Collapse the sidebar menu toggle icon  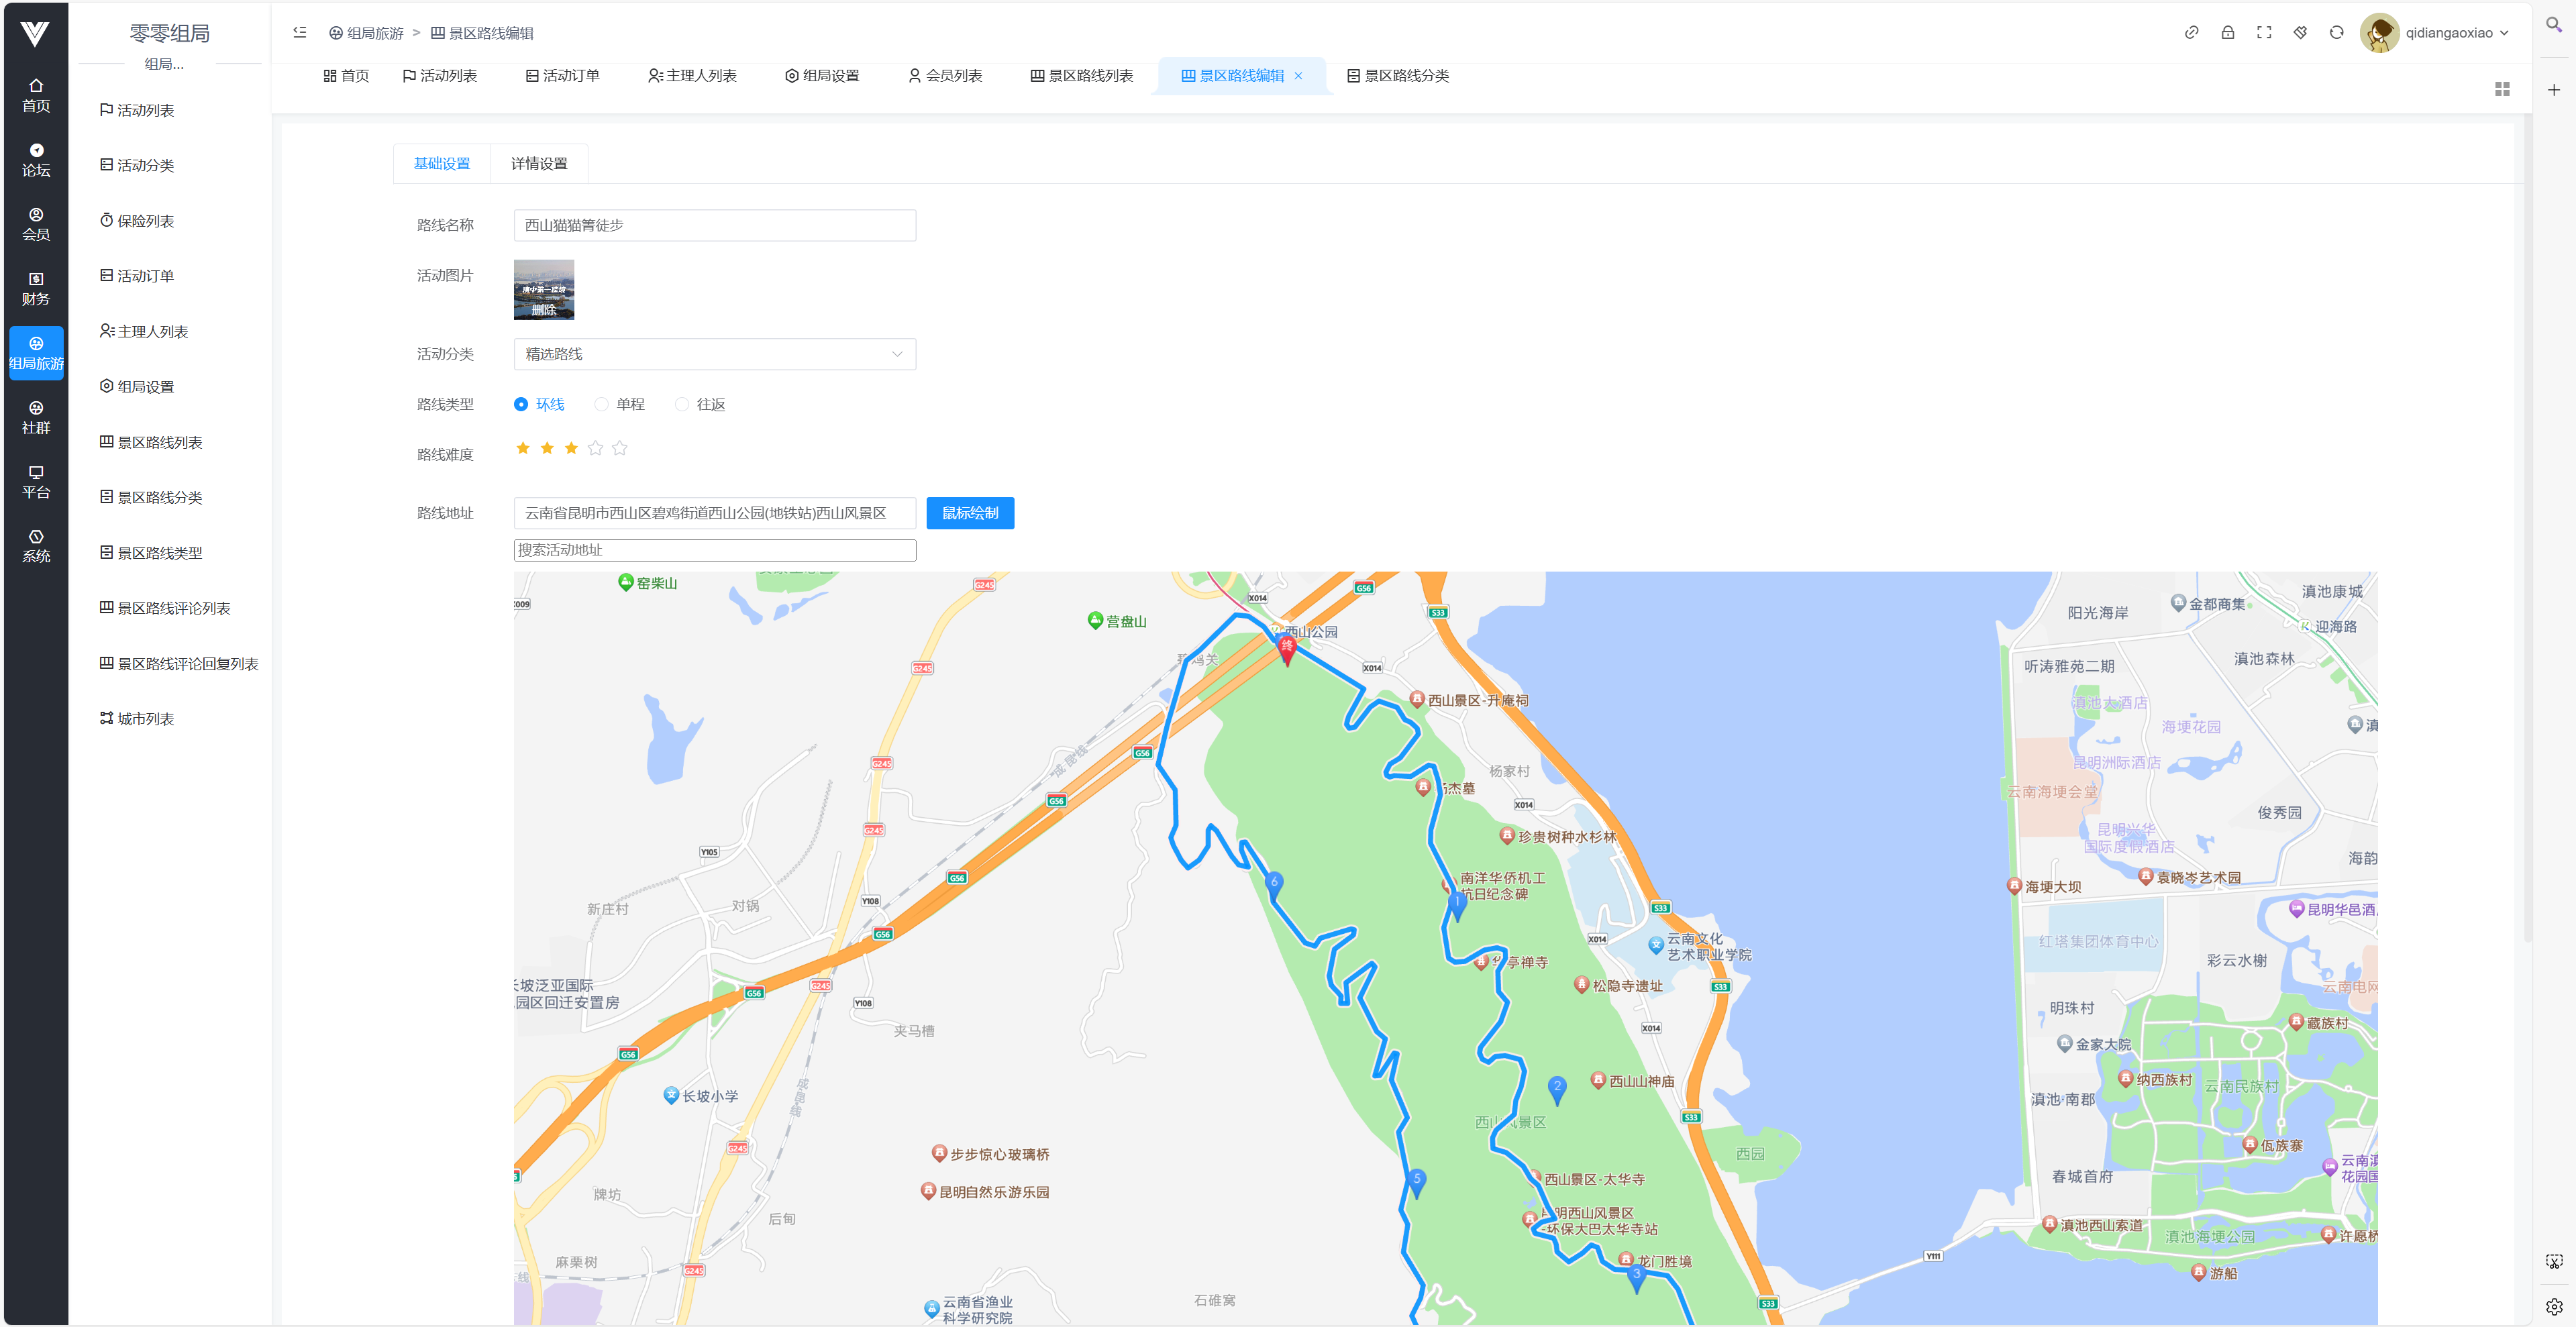(300, 33)
